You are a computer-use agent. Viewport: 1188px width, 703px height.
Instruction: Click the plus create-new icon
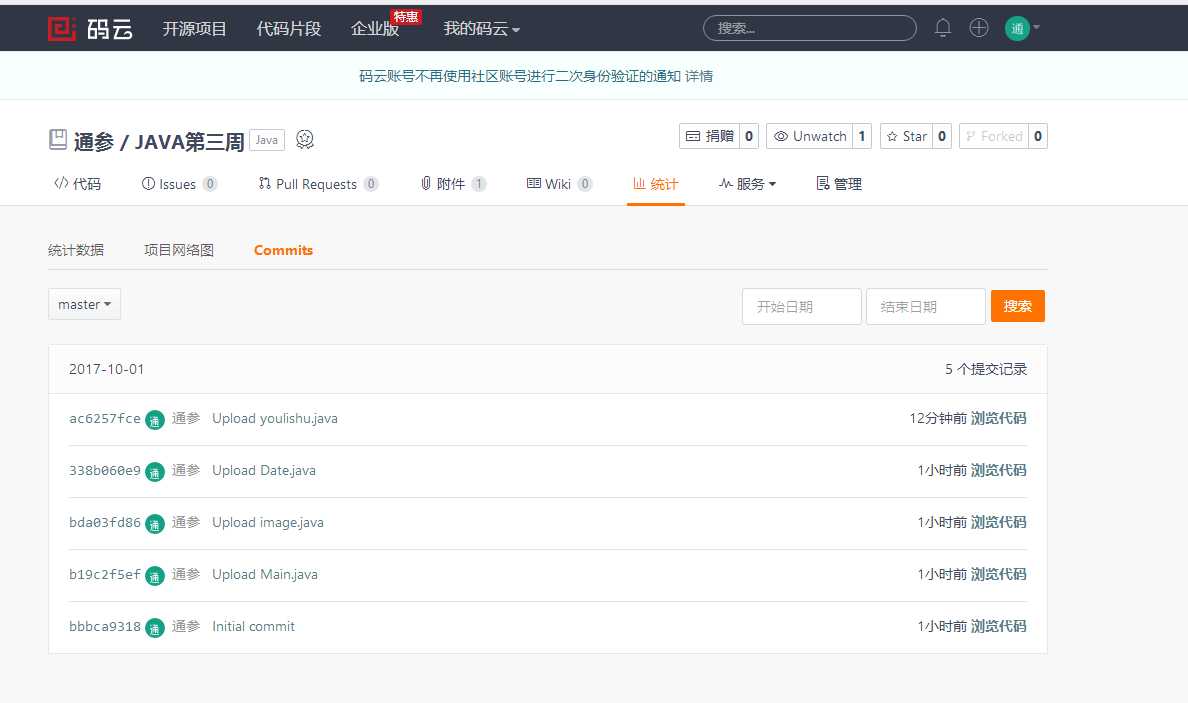[x=979, y=28]
